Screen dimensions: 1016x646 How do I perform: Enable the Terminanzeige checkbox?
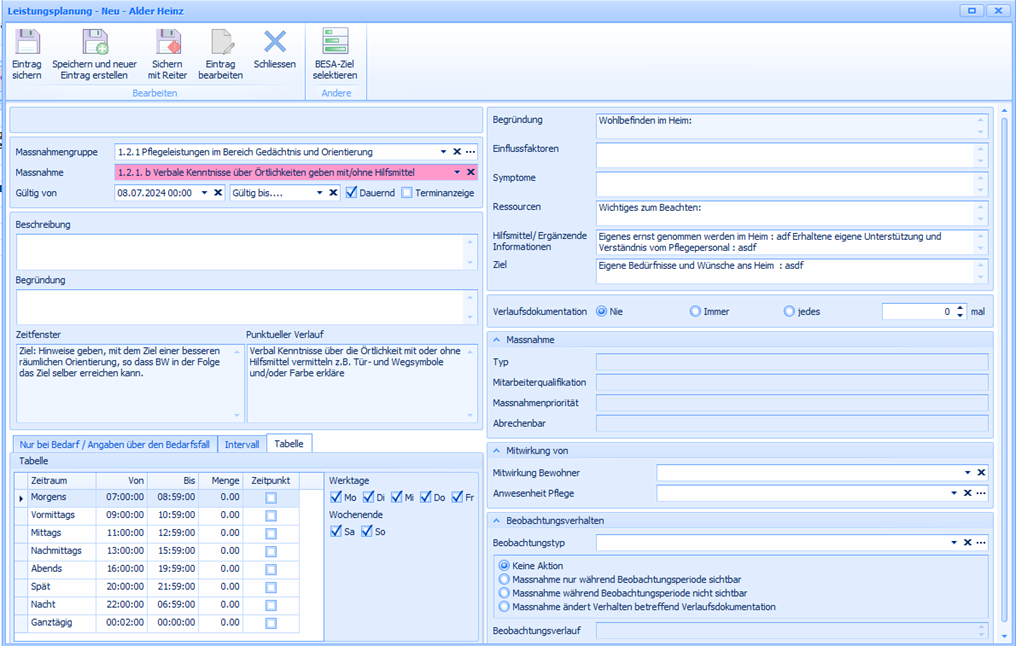(407, 193)
